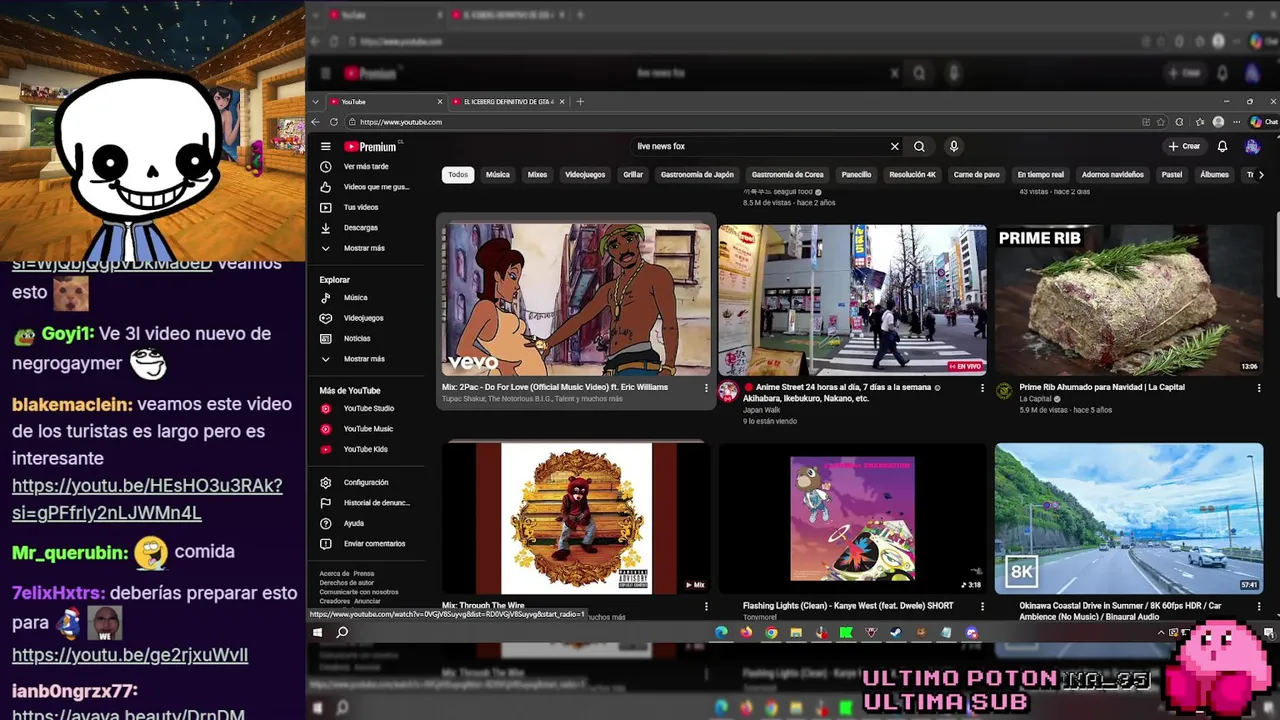
Task: Open the YouTube hamburger guide menu
Action: click(325, 146)
